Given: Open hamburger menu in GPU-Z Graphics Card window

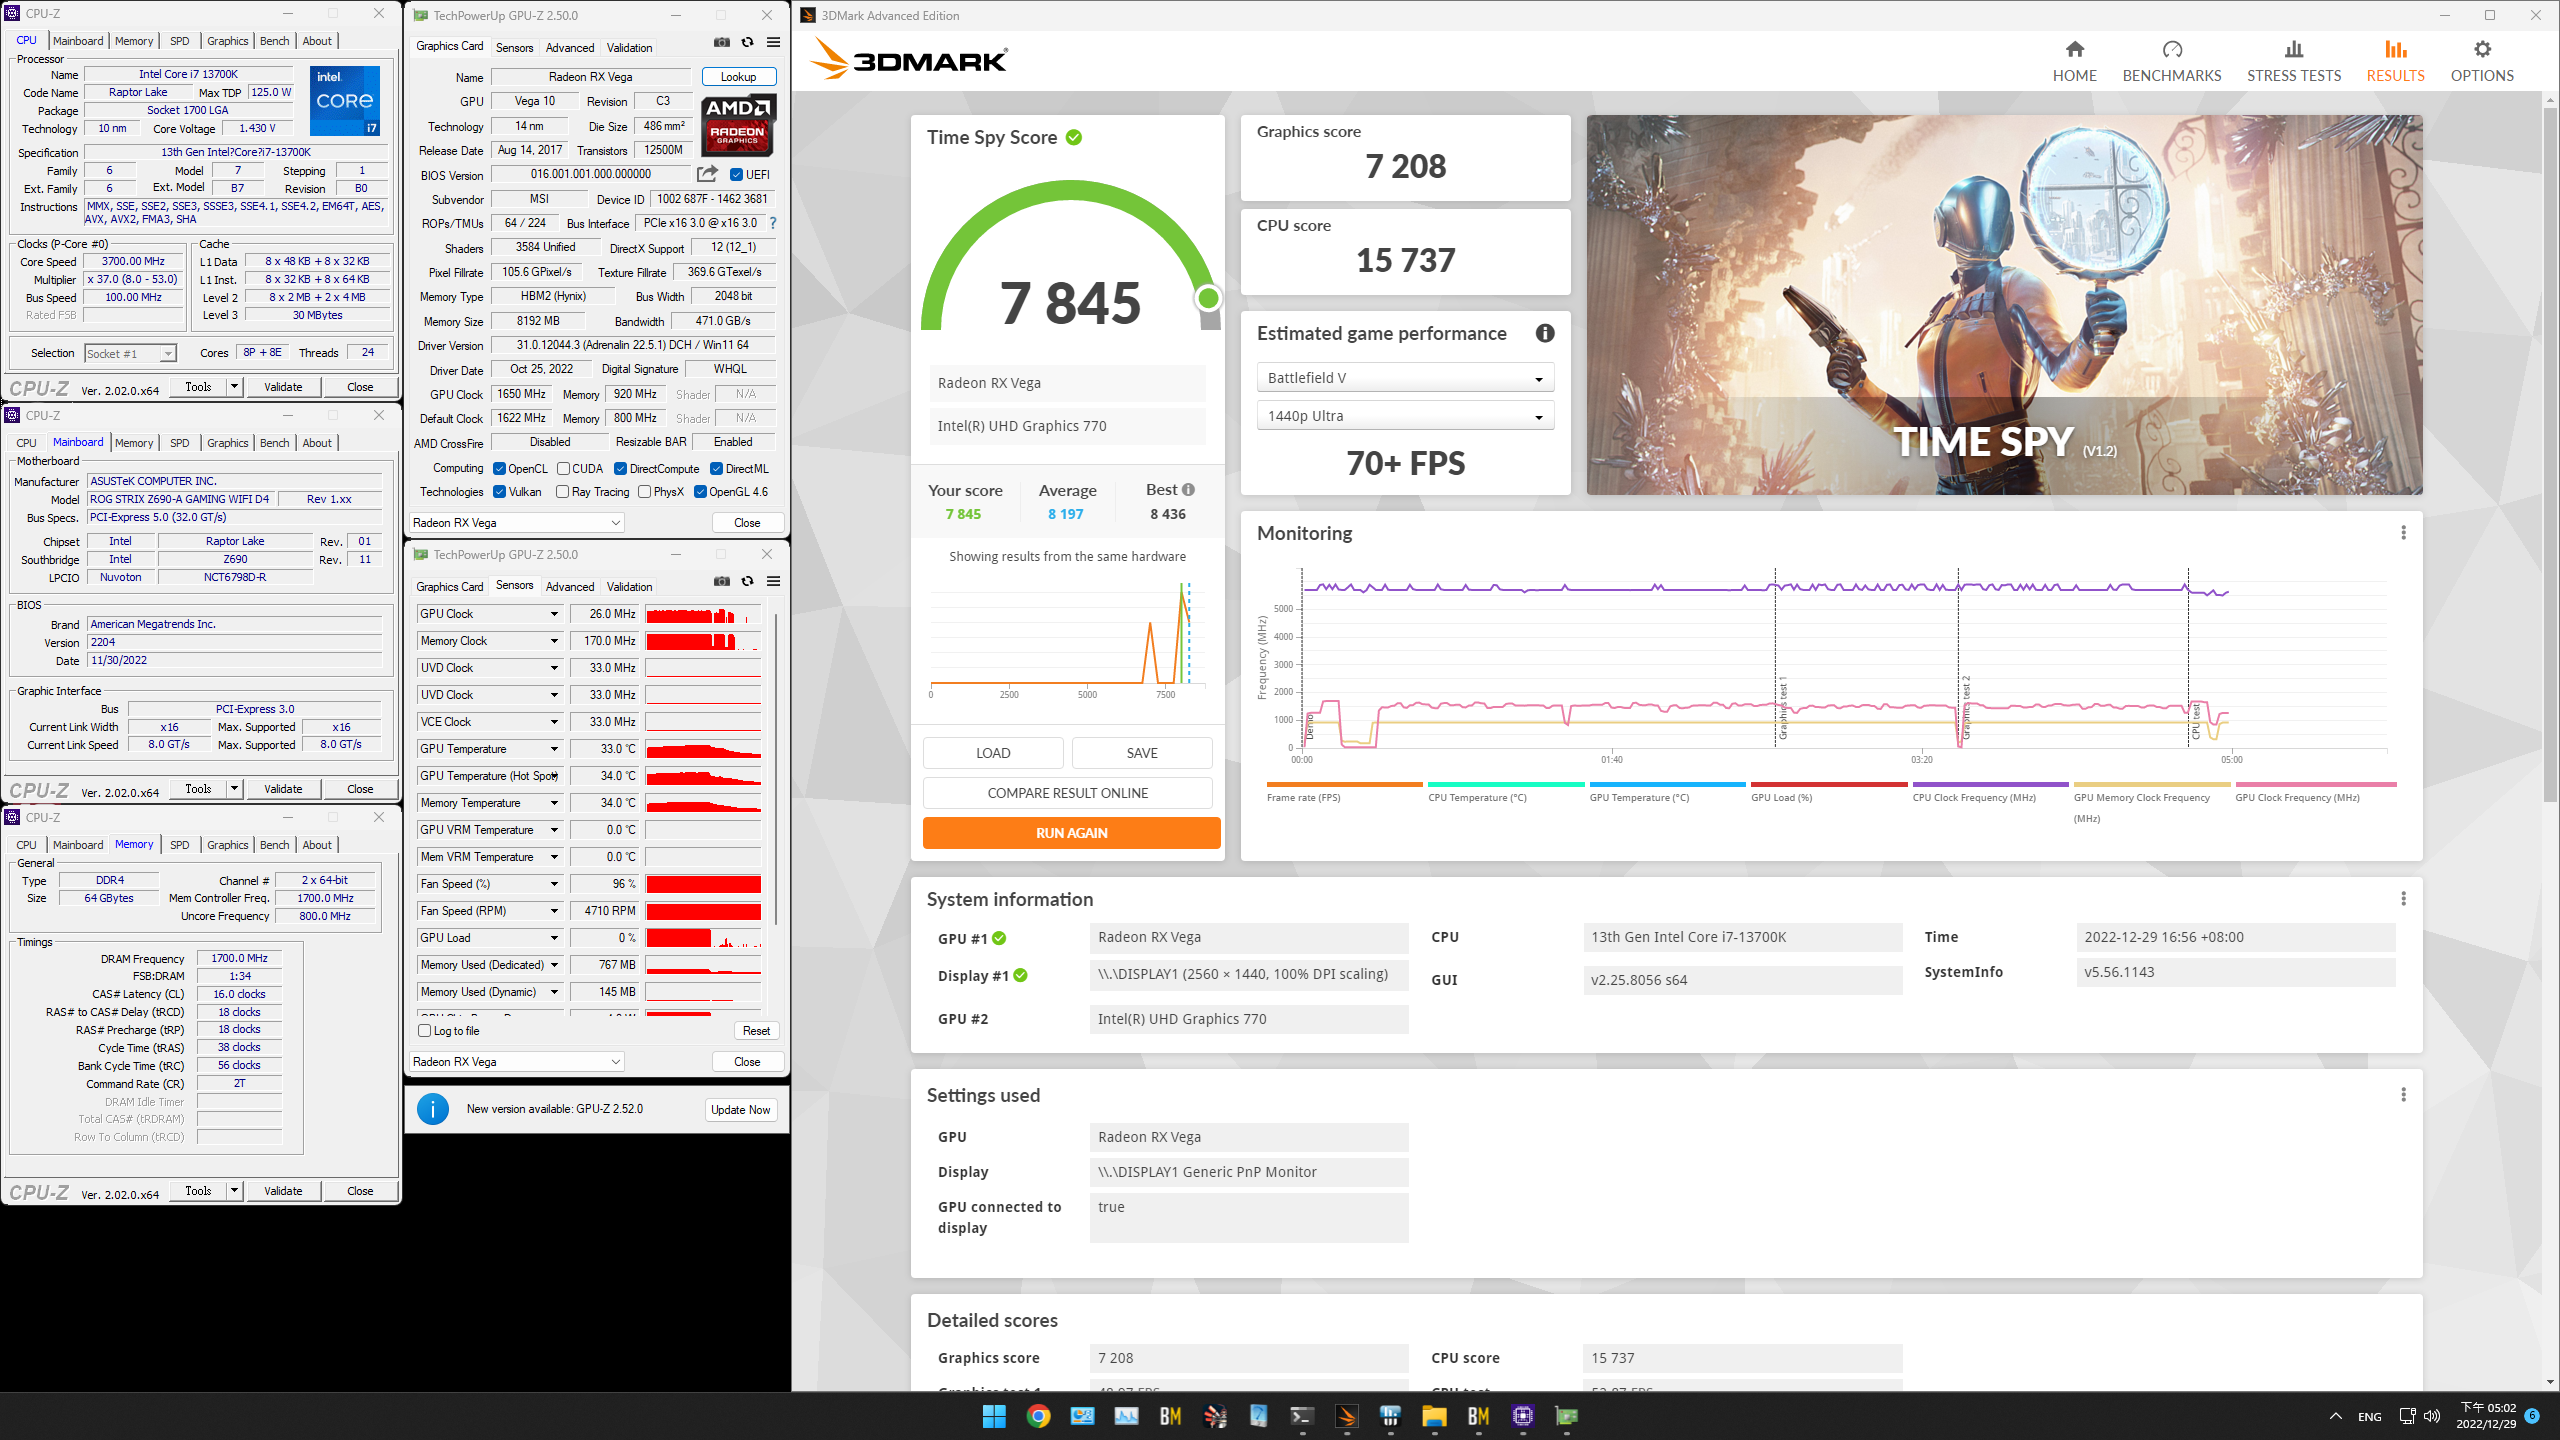Looking at the screenshot, I should (773, 42).
